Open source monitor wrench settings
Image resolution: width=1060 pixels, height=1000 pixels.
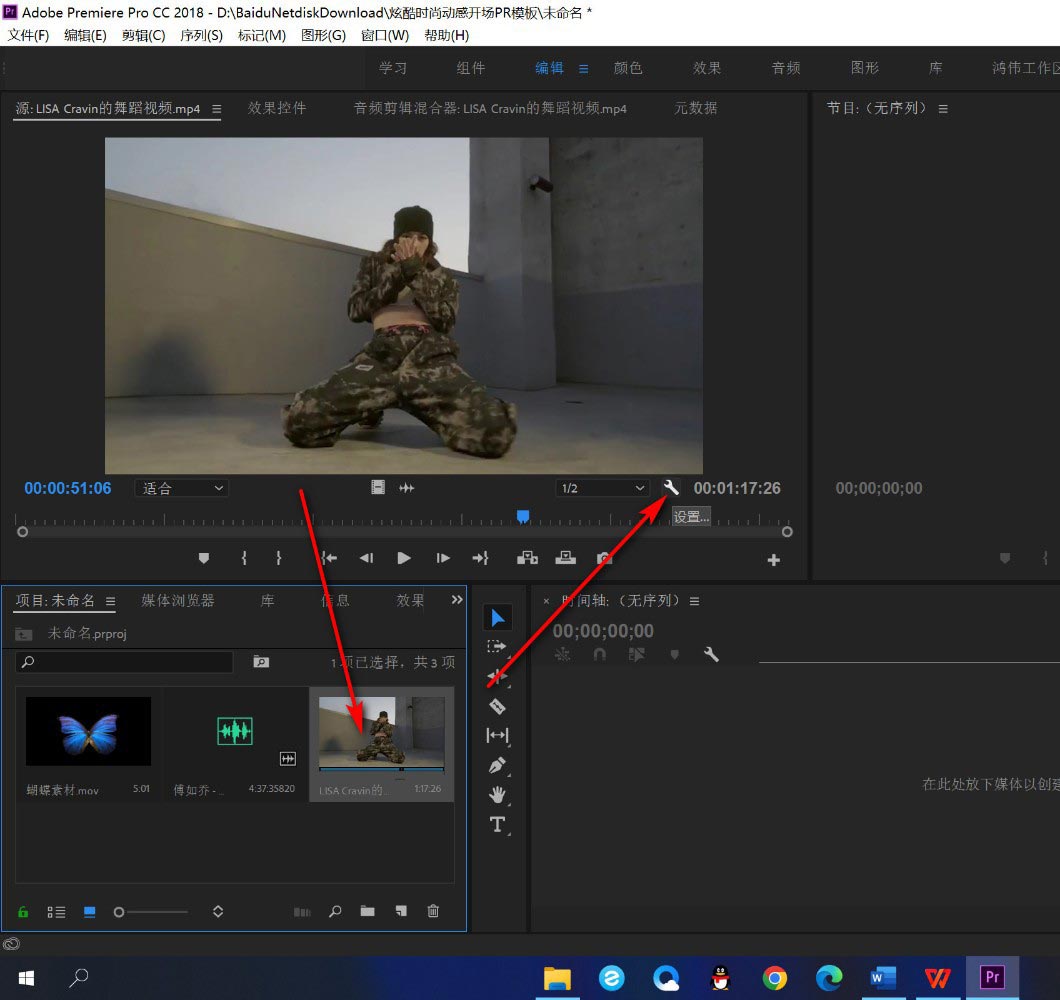click(x=671, y=488)
